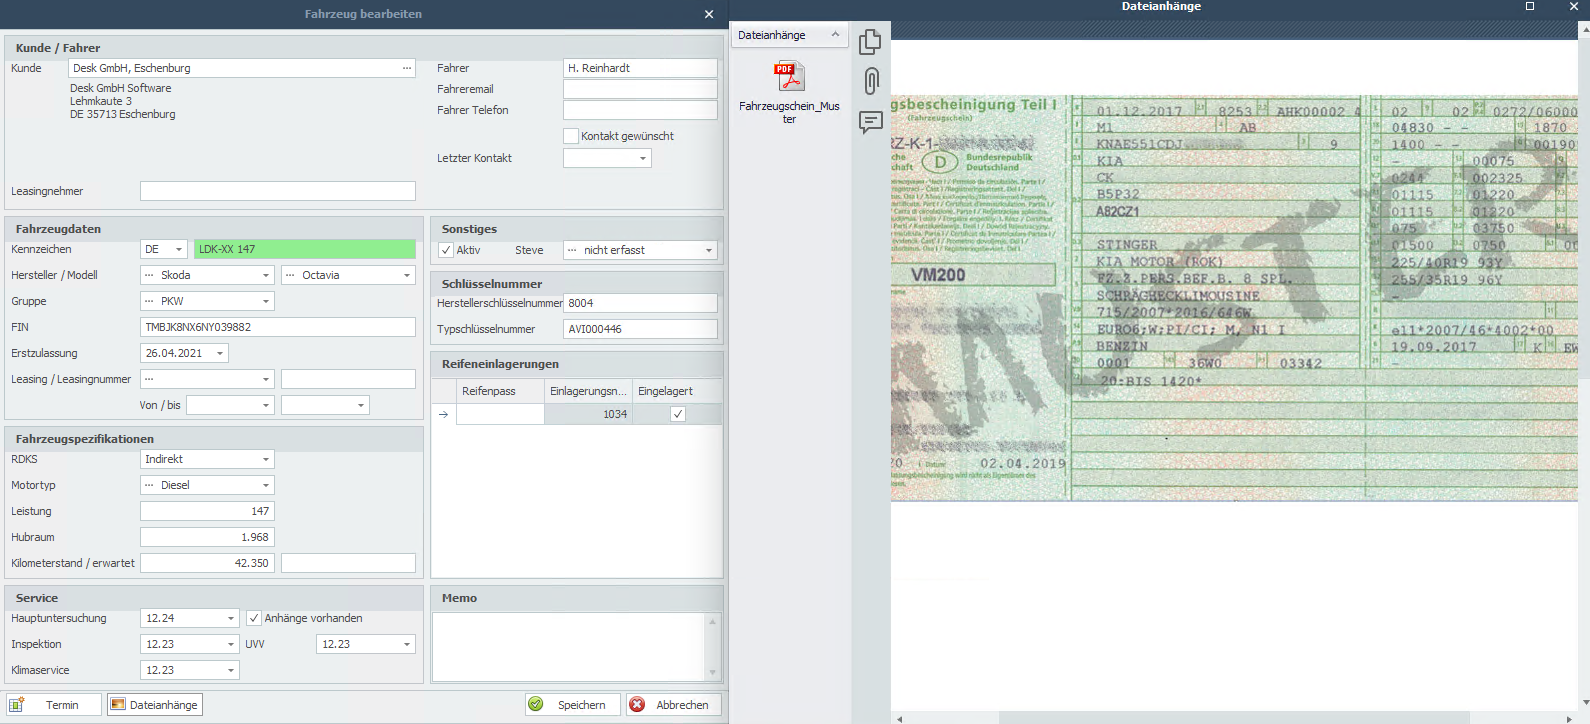Image resolution: width=1590 pixels, height=724 pixels.
Task: Save vehicle with Speichern button
Action: [573, 705]
